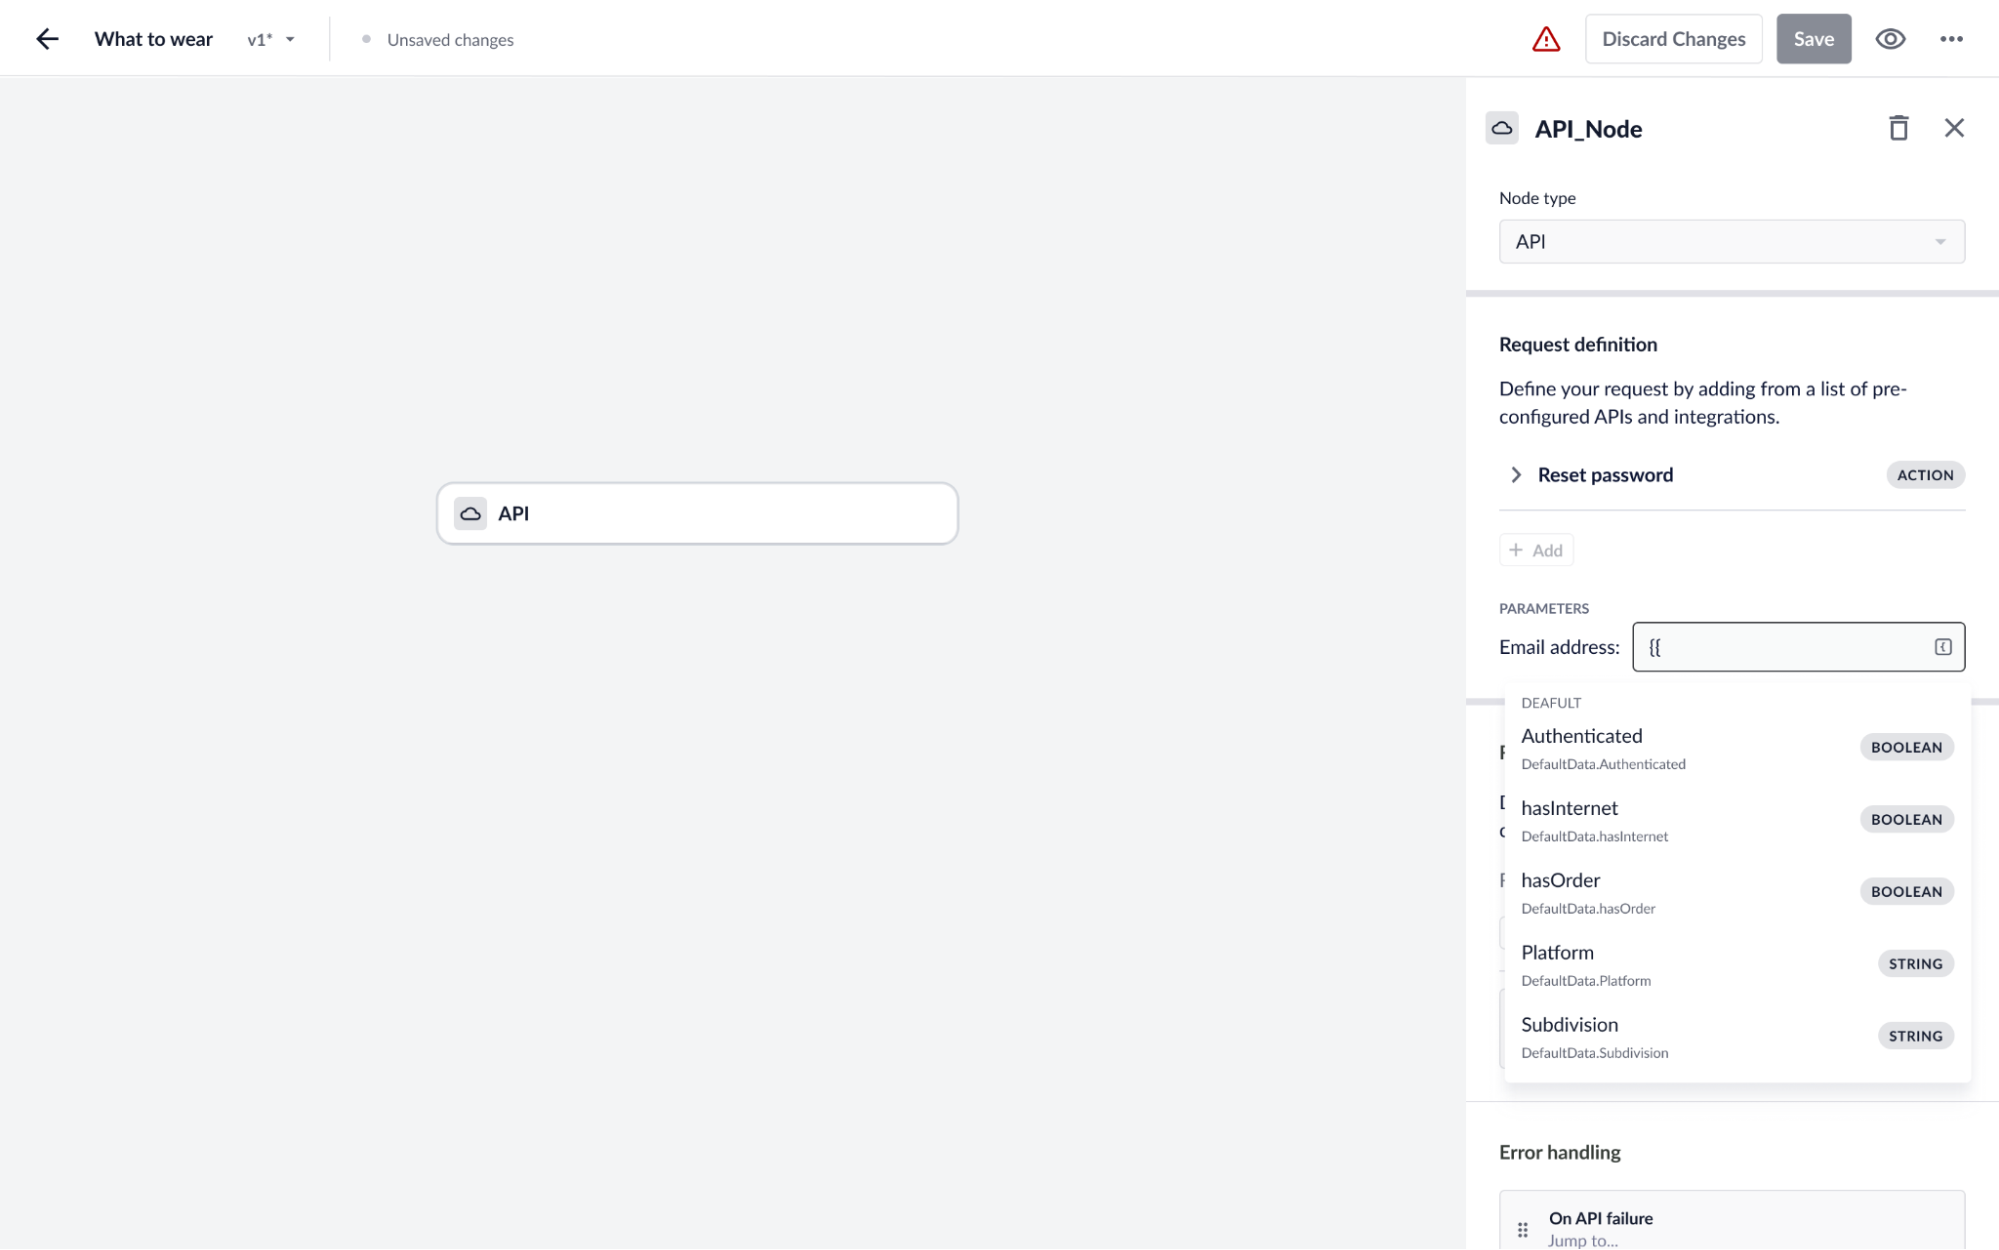
Task: Close the API_Node panel
Action: (x=1954, y=128)
